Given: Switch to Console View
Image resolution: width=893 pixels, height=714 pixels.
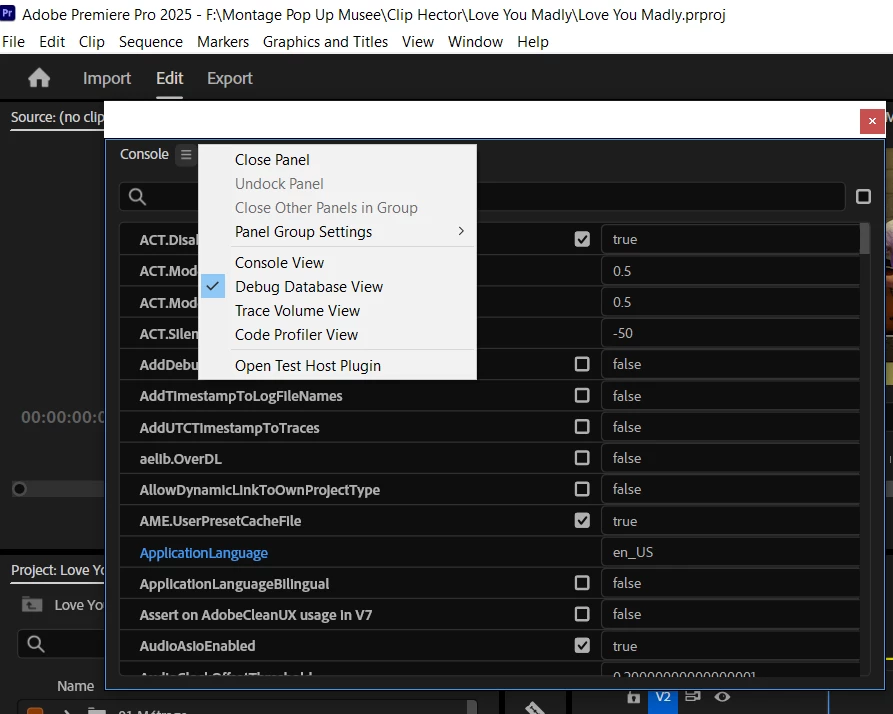Looking at the screenshot, I should pos(280,263).
